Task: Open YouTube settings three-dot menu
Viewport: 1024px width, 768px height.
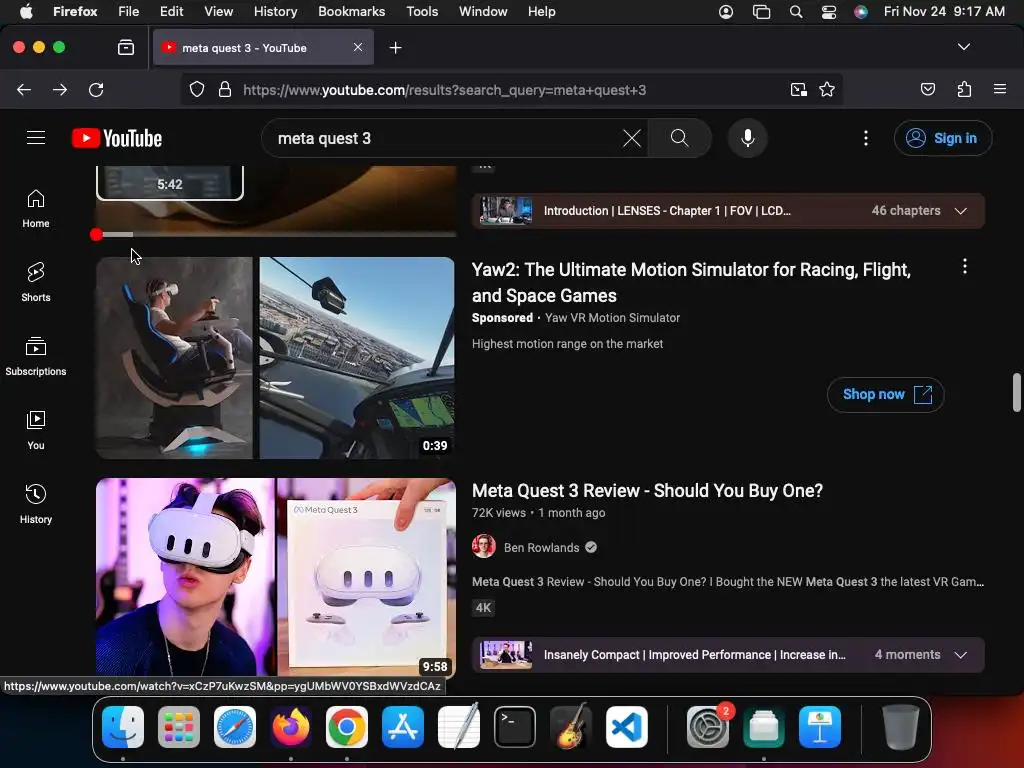Action: coord(866,138)
